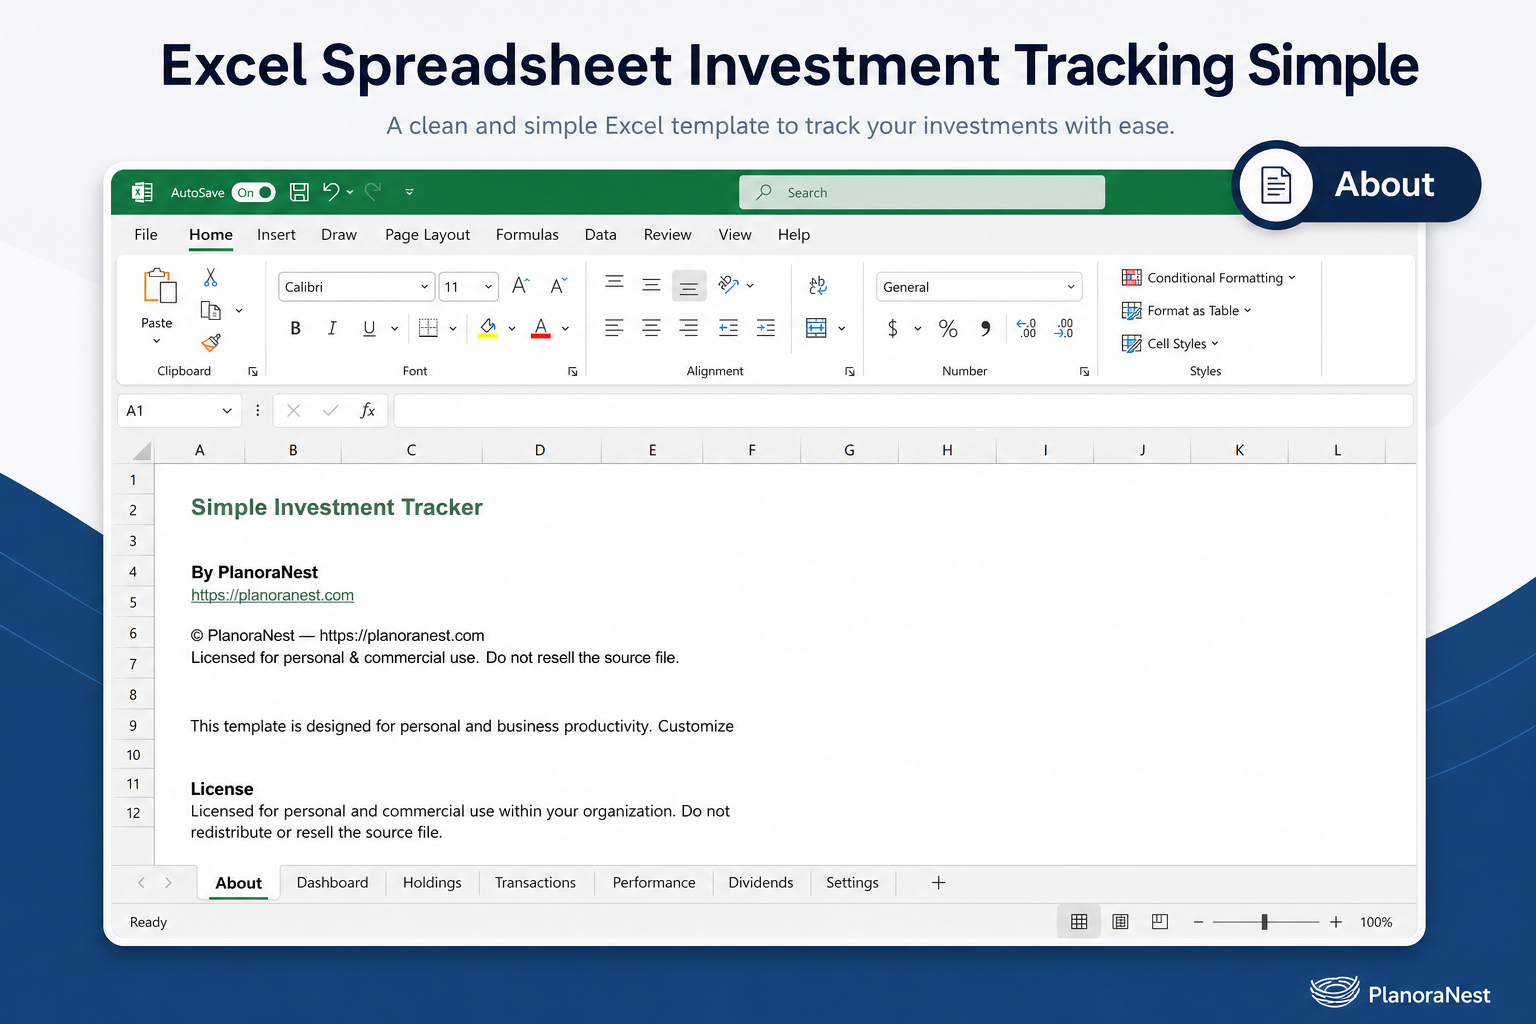Screen dimensions: 1536x1024
Task: Go to the Transactions sheet tab
Action: click(x=535, y=882)
